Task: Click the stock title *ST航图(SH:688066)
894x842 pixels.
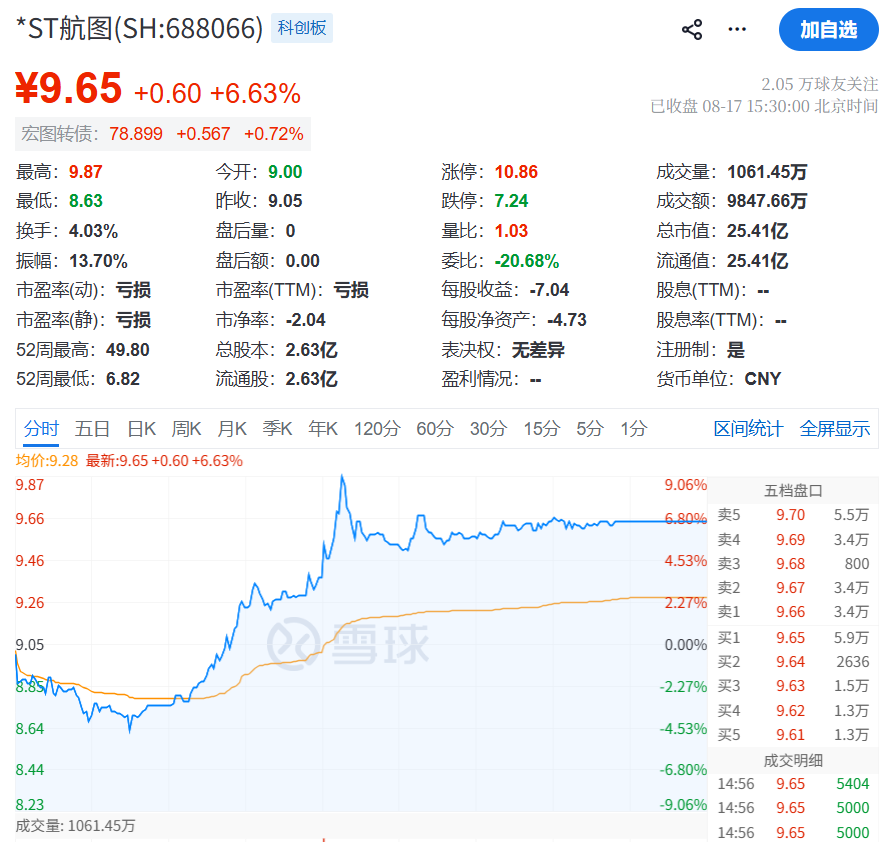Action: [x=140, y=28]
